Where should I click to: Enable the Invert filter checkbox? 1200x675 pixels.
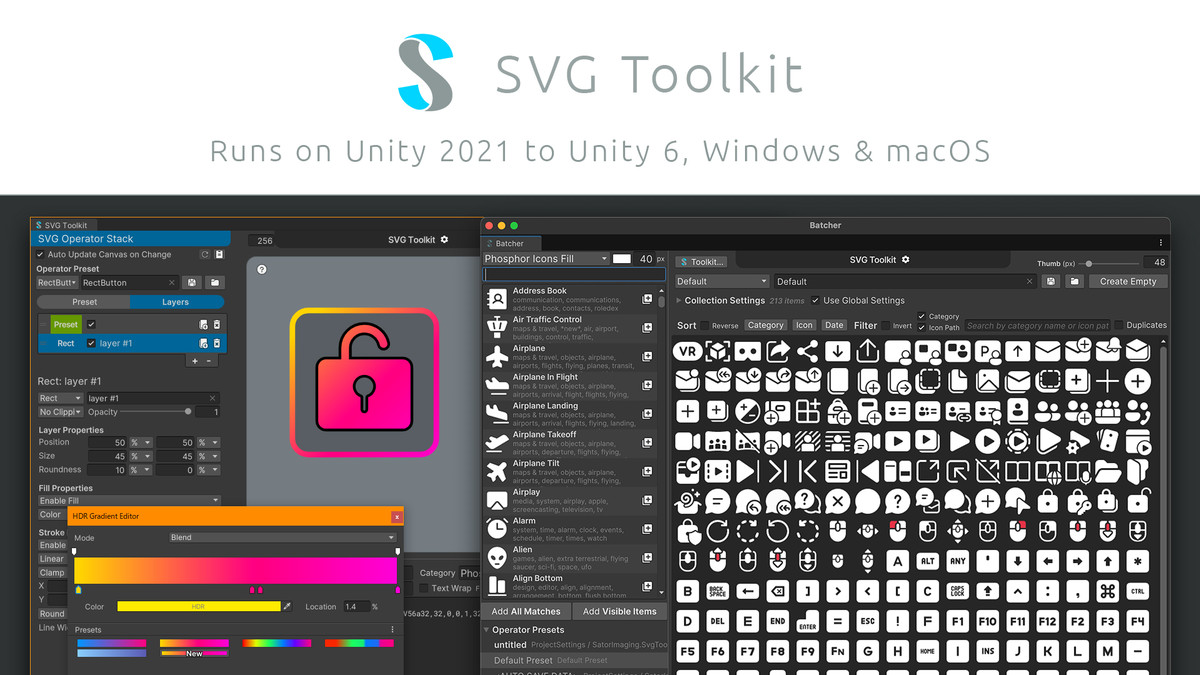pos(885,325)
